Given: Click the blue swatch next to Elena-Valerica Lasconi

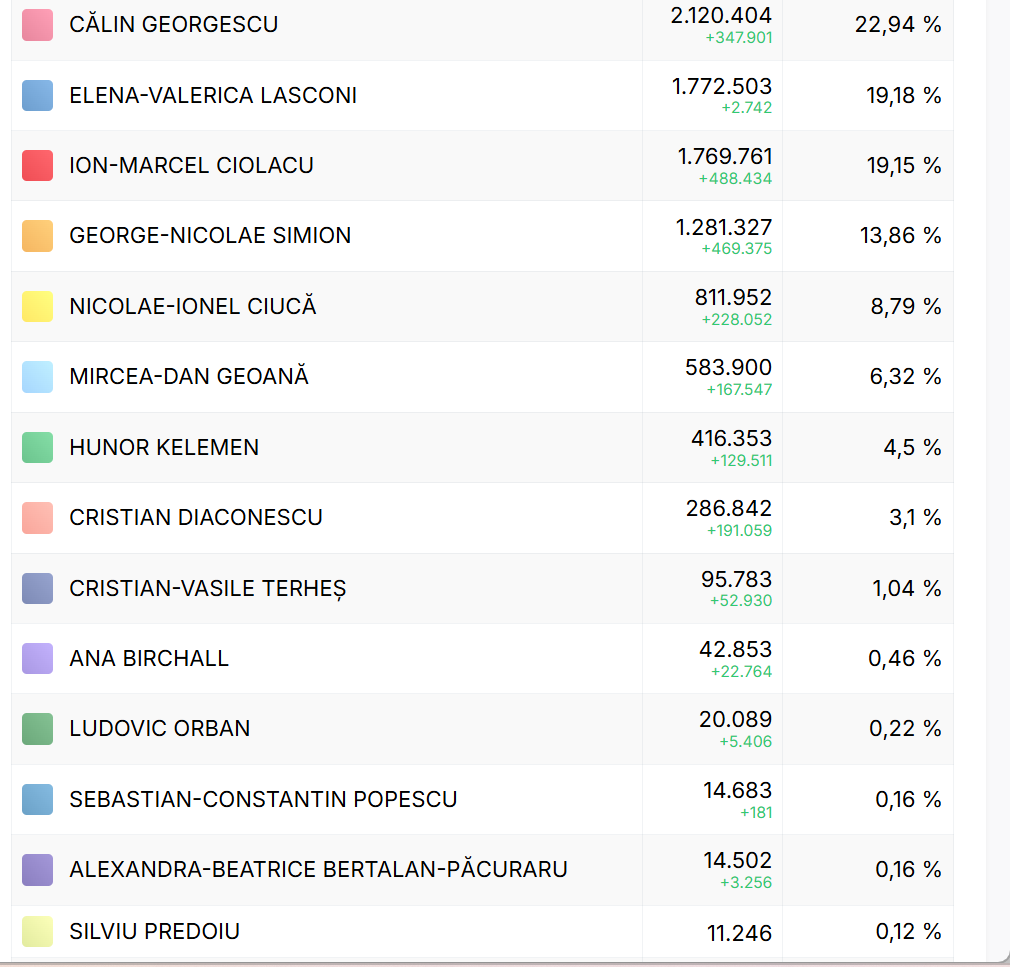Looking at the screenshot, I should [x=37, y=95].
